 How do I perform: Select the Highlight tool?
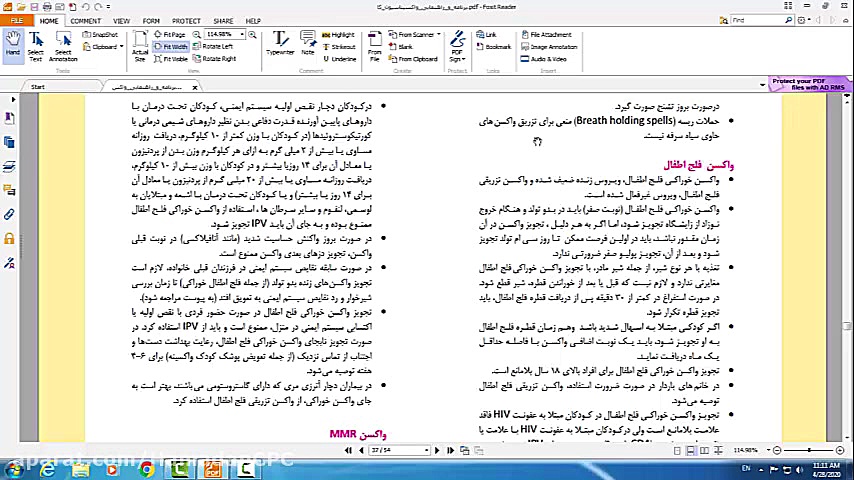point(338,35)
